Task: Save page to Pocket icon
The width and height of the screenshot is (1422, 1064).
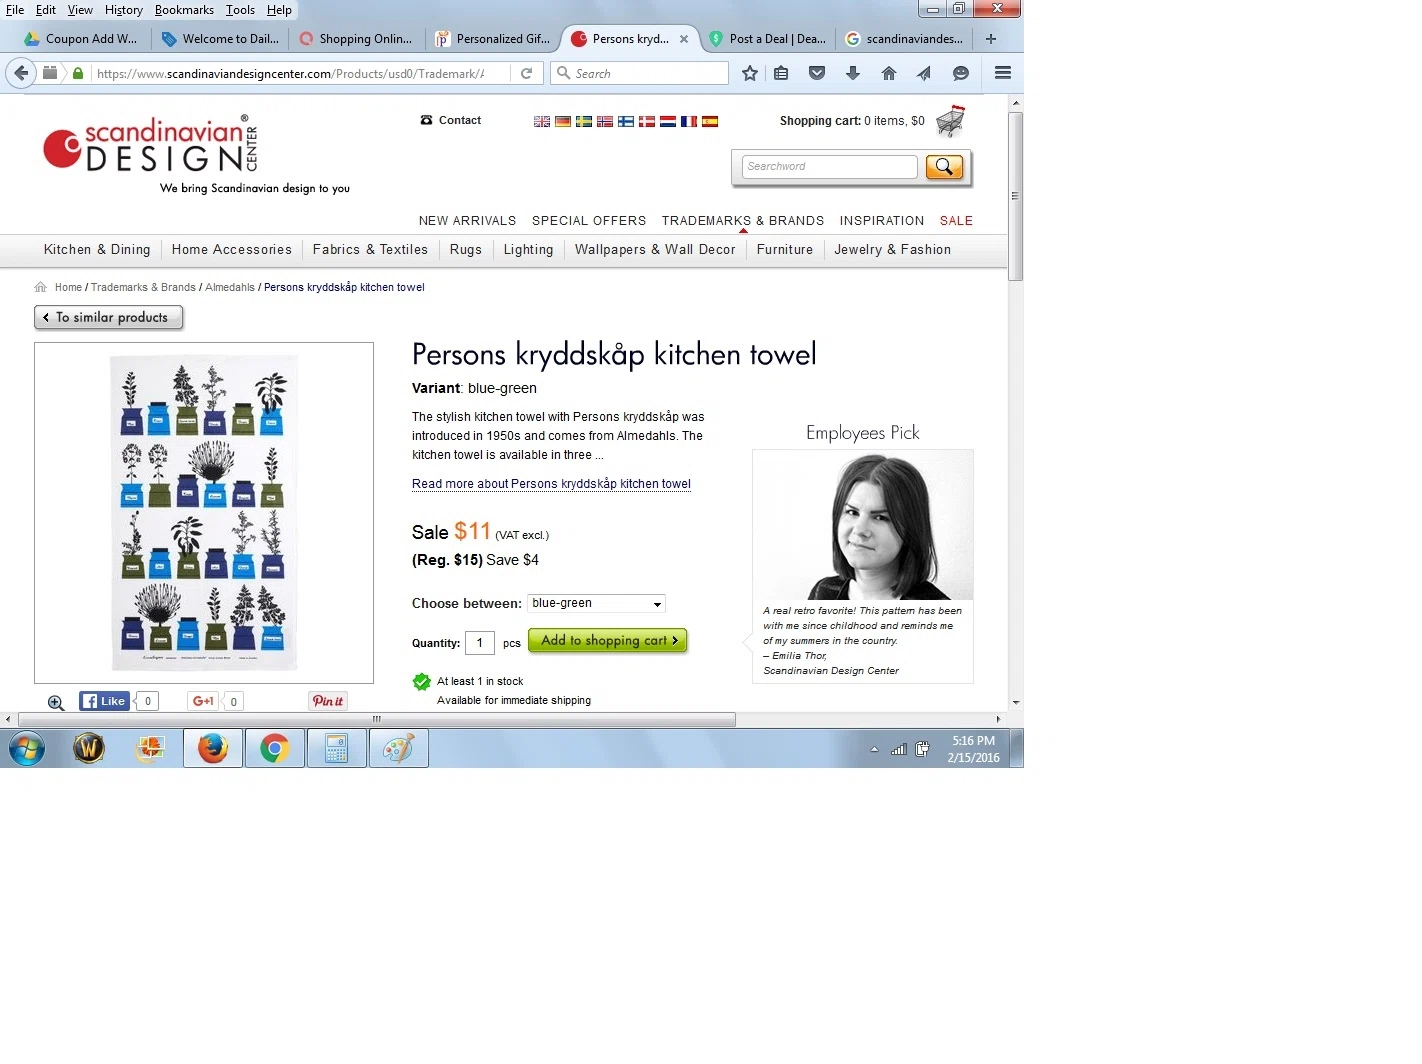Action: (x=817, y=73)
